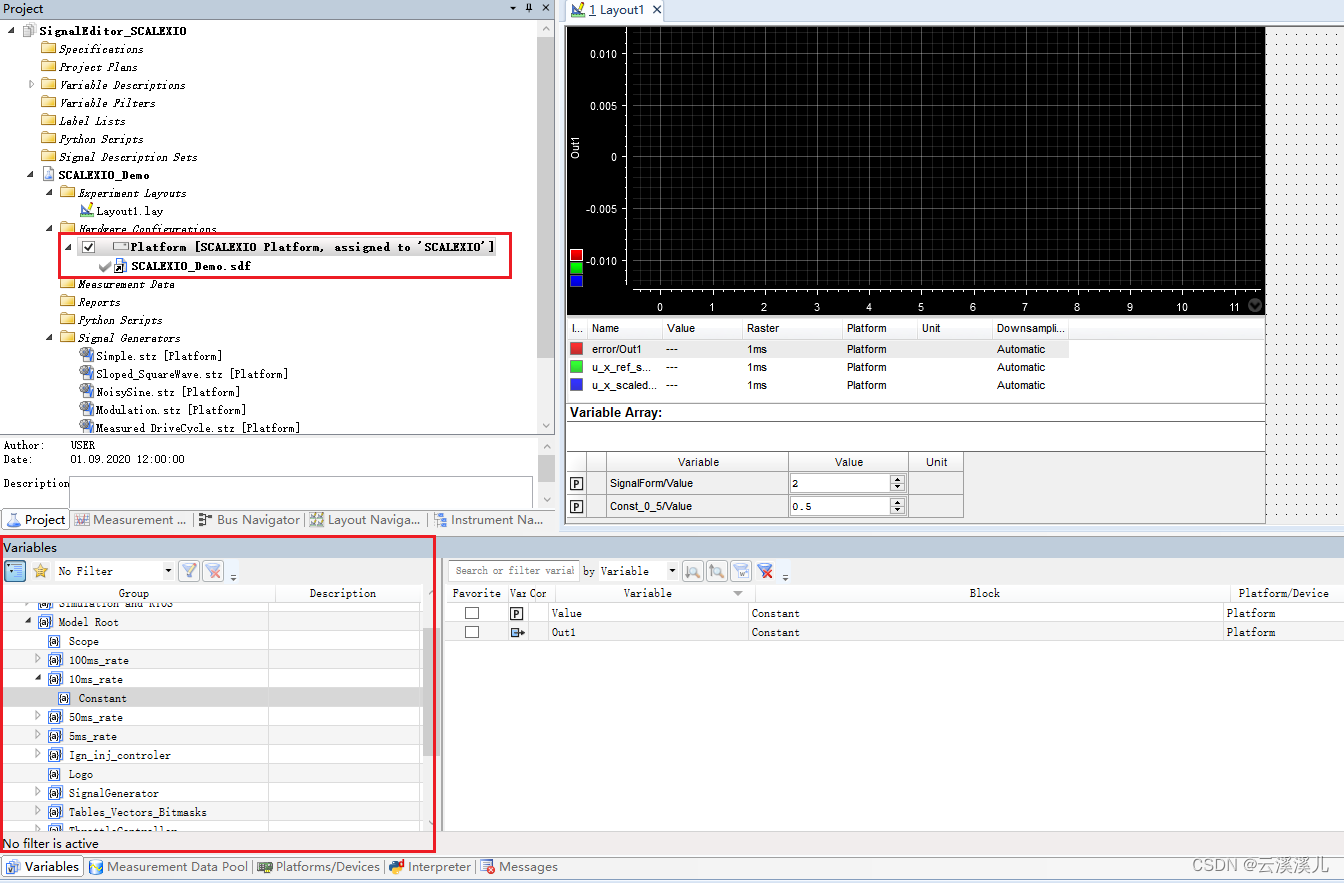The image size is (1344, 883).
Task: Toggle the tree view button in the Variables toolbar
Action: pos(15,571)
